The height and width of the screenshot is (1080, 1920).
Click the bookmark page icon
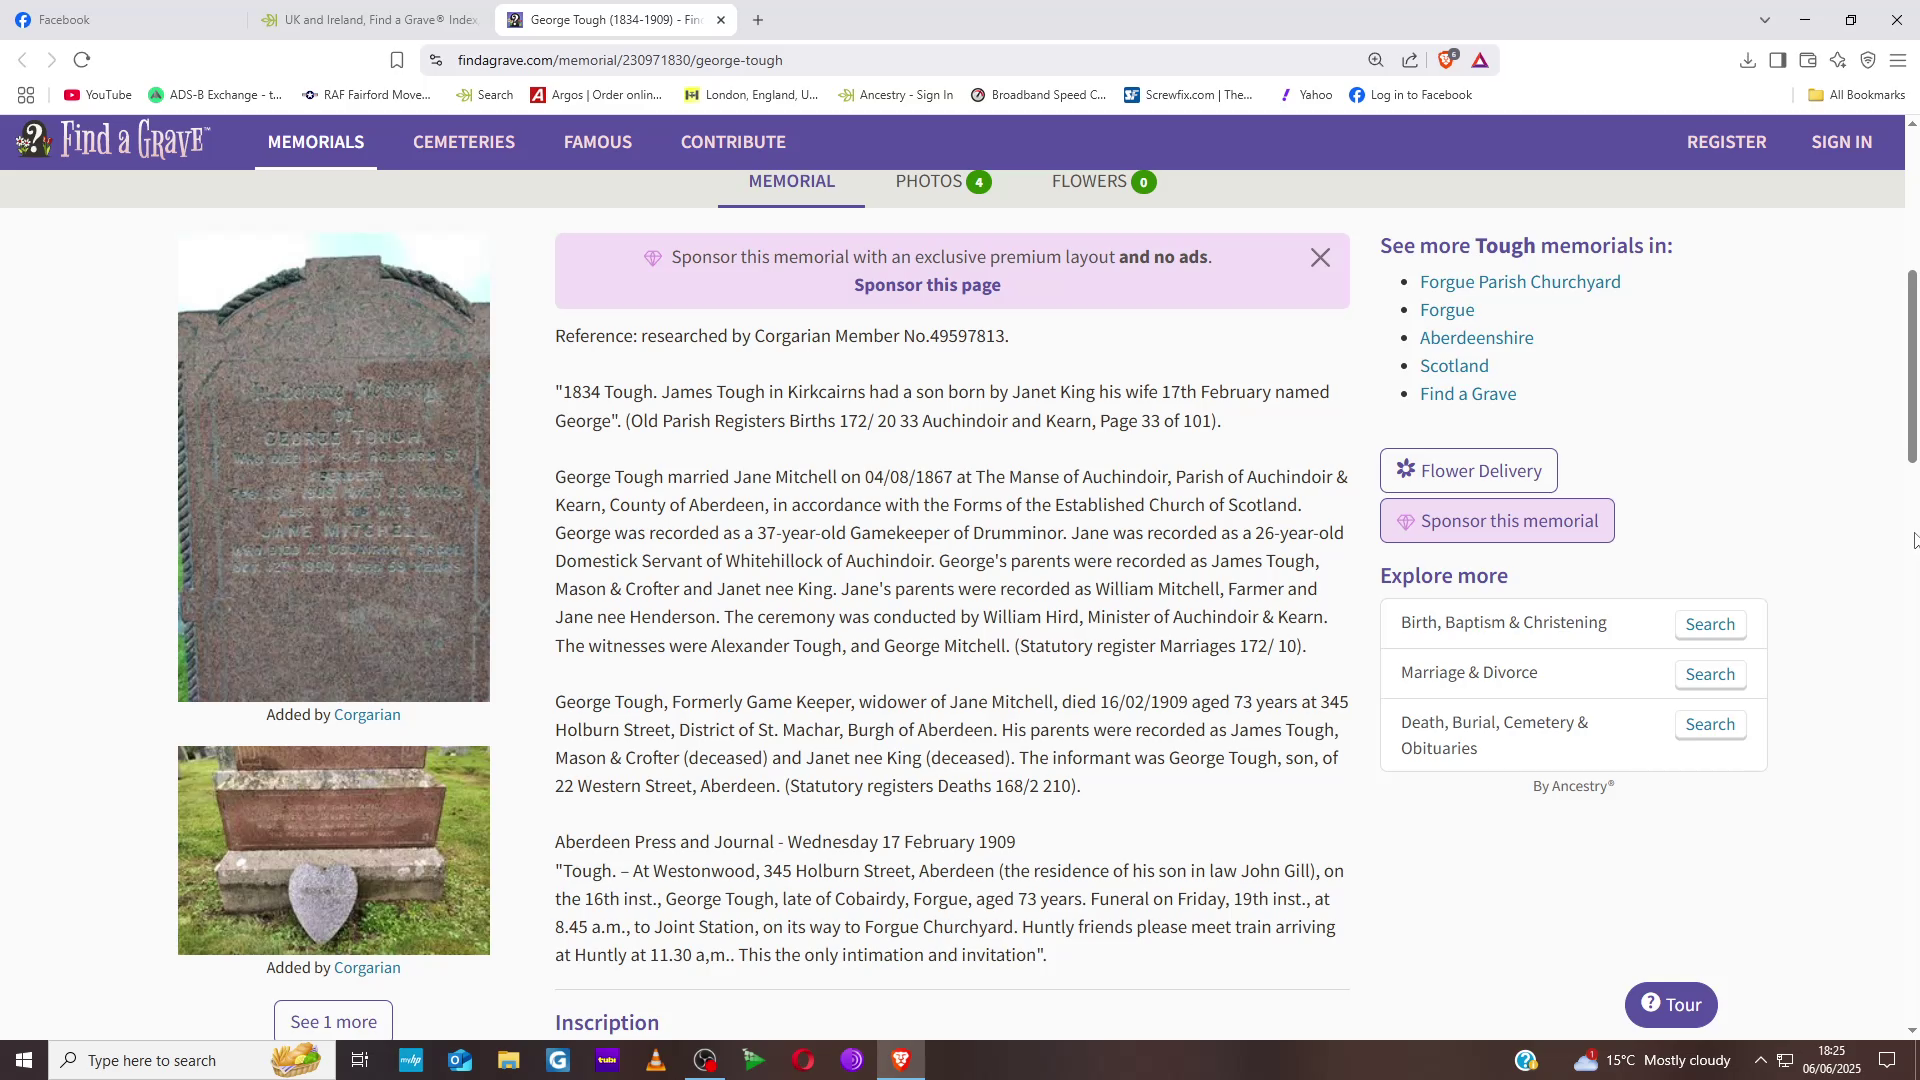tap(397, 61)
